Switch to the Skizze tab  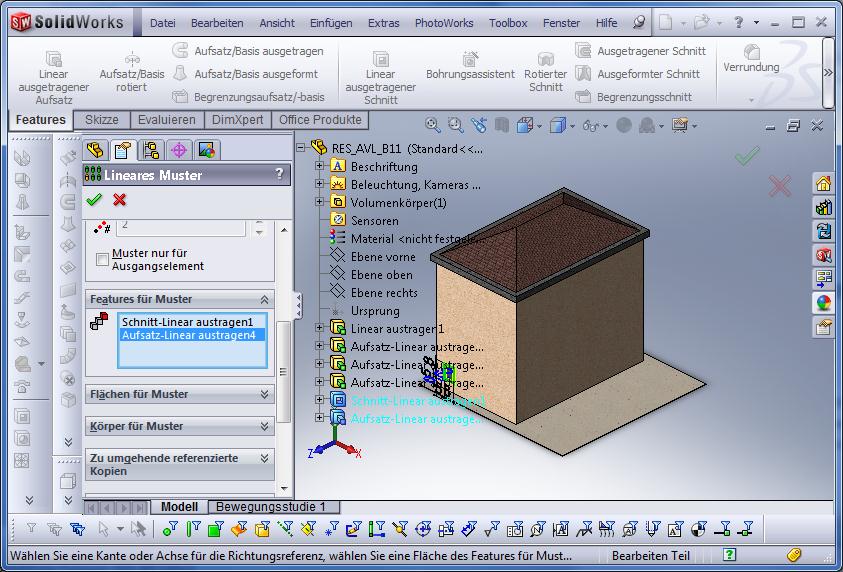[x=102, y=120]
